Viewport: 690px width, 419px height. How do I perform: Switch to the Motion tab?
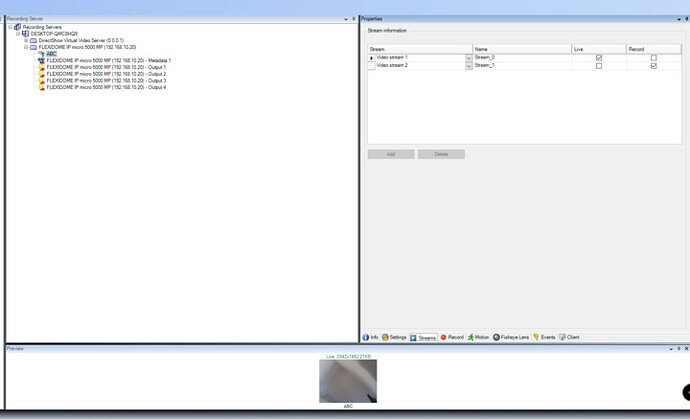tap(478, 337)
